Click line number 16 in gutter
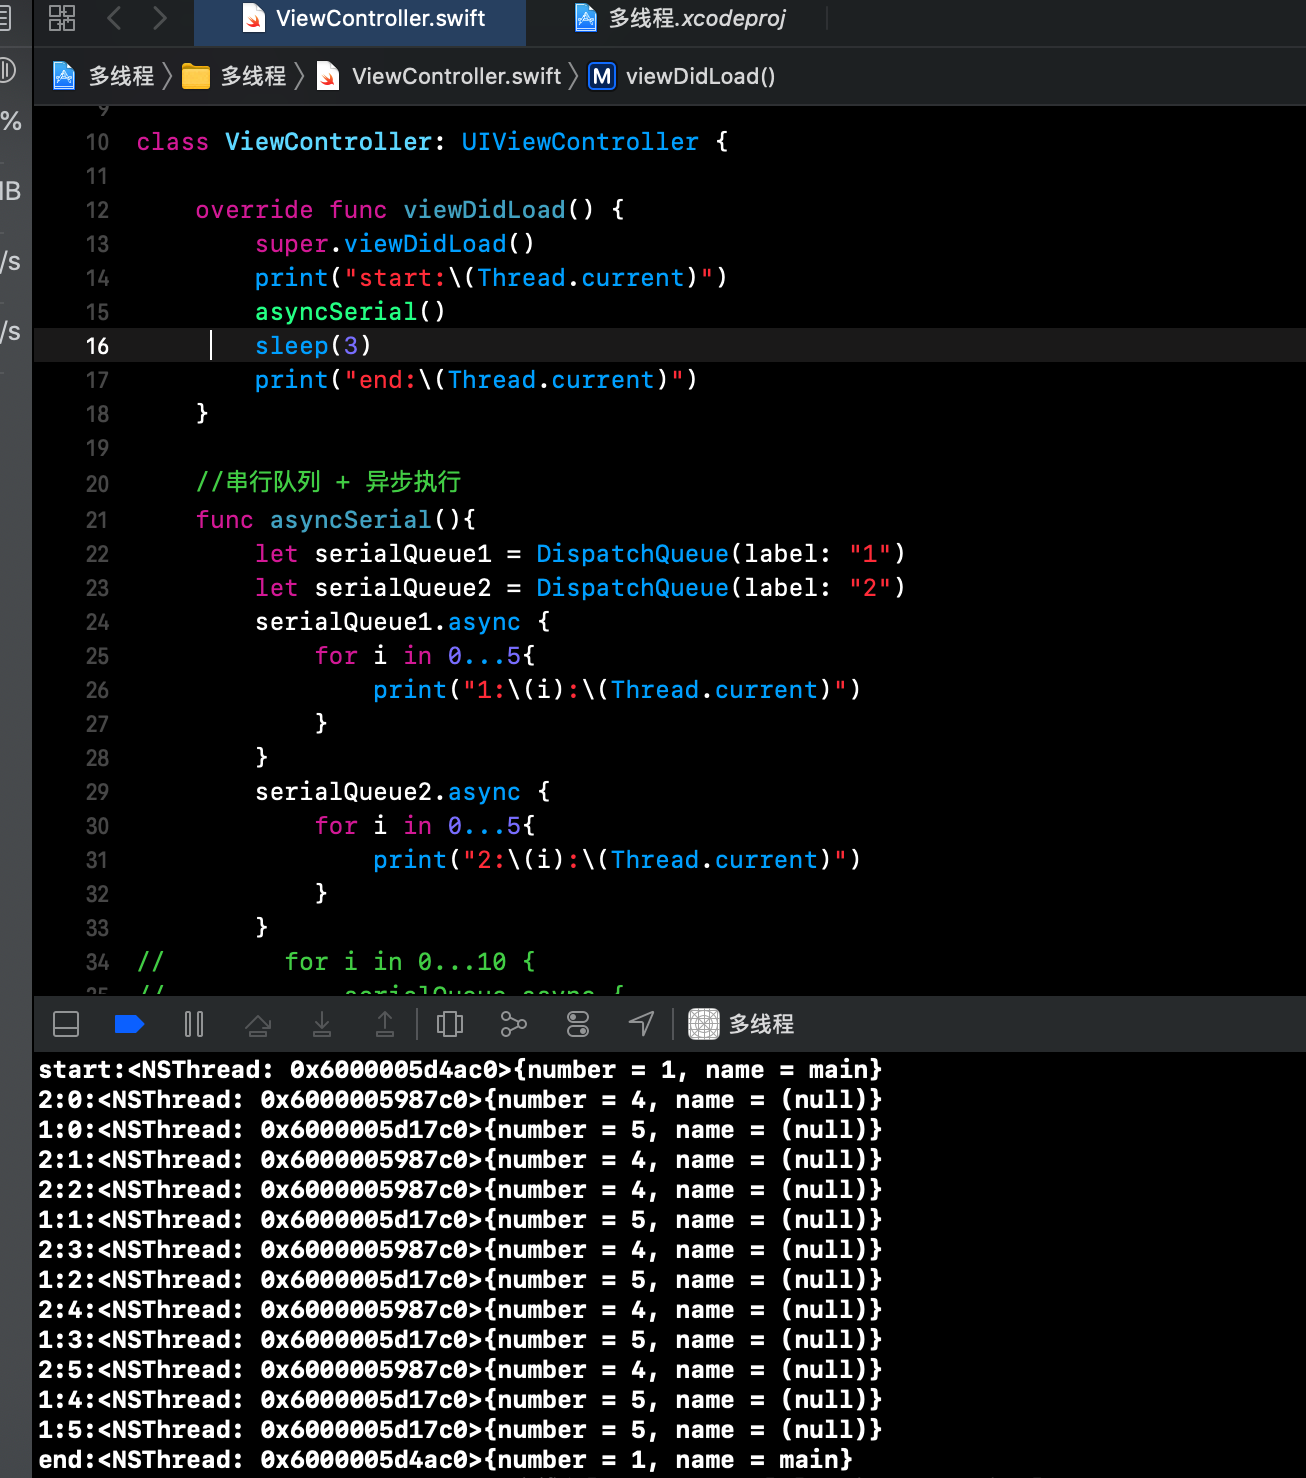Image resolution: width=1306 pixels, height=1478 pixels. [x=97, y=346]
